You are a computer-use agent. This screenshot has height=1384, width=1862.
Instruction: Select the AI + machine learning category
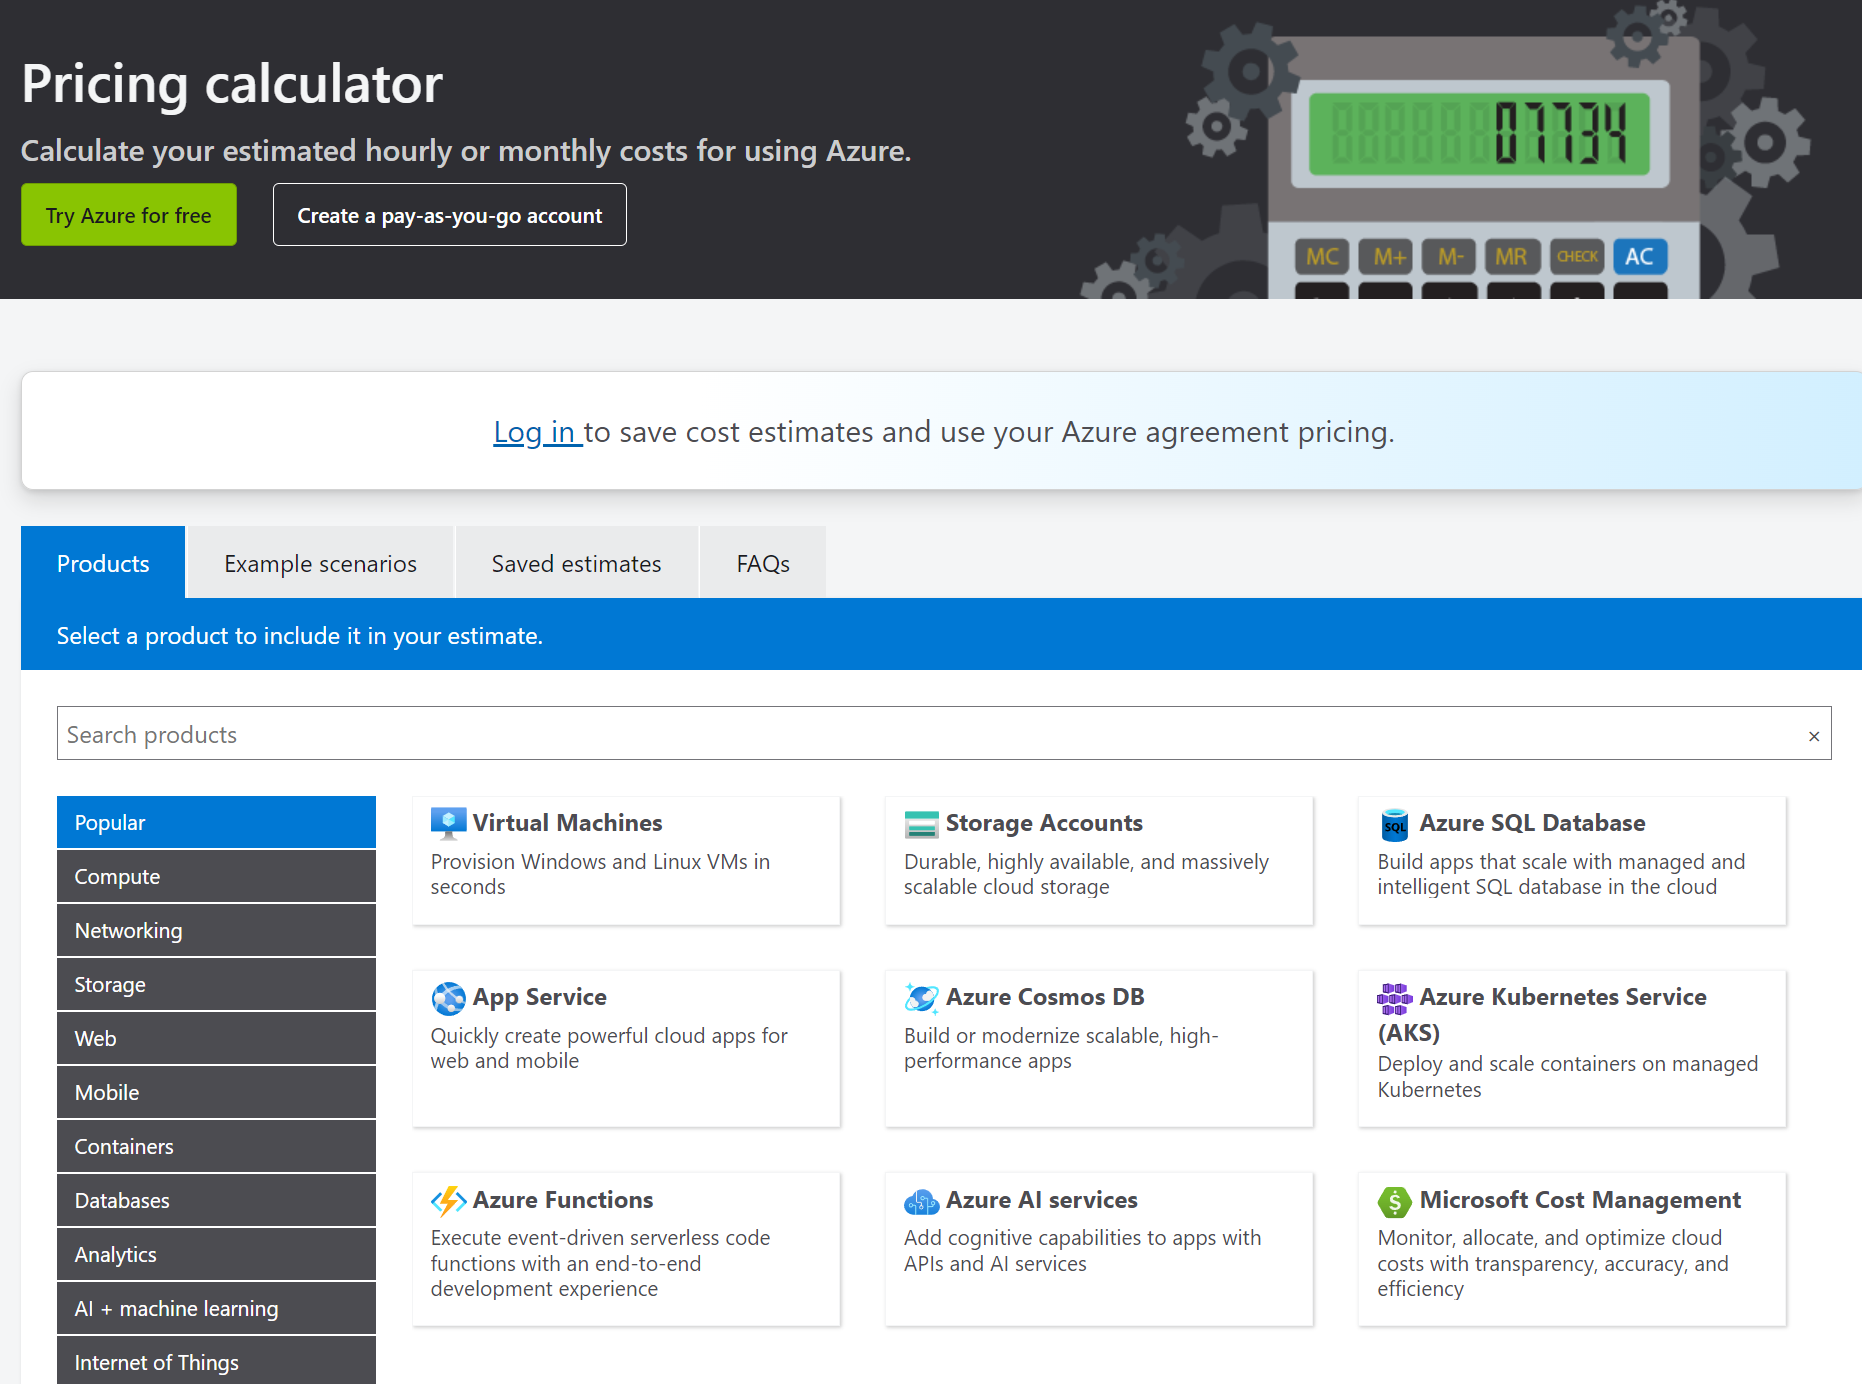click(216, 1308)
